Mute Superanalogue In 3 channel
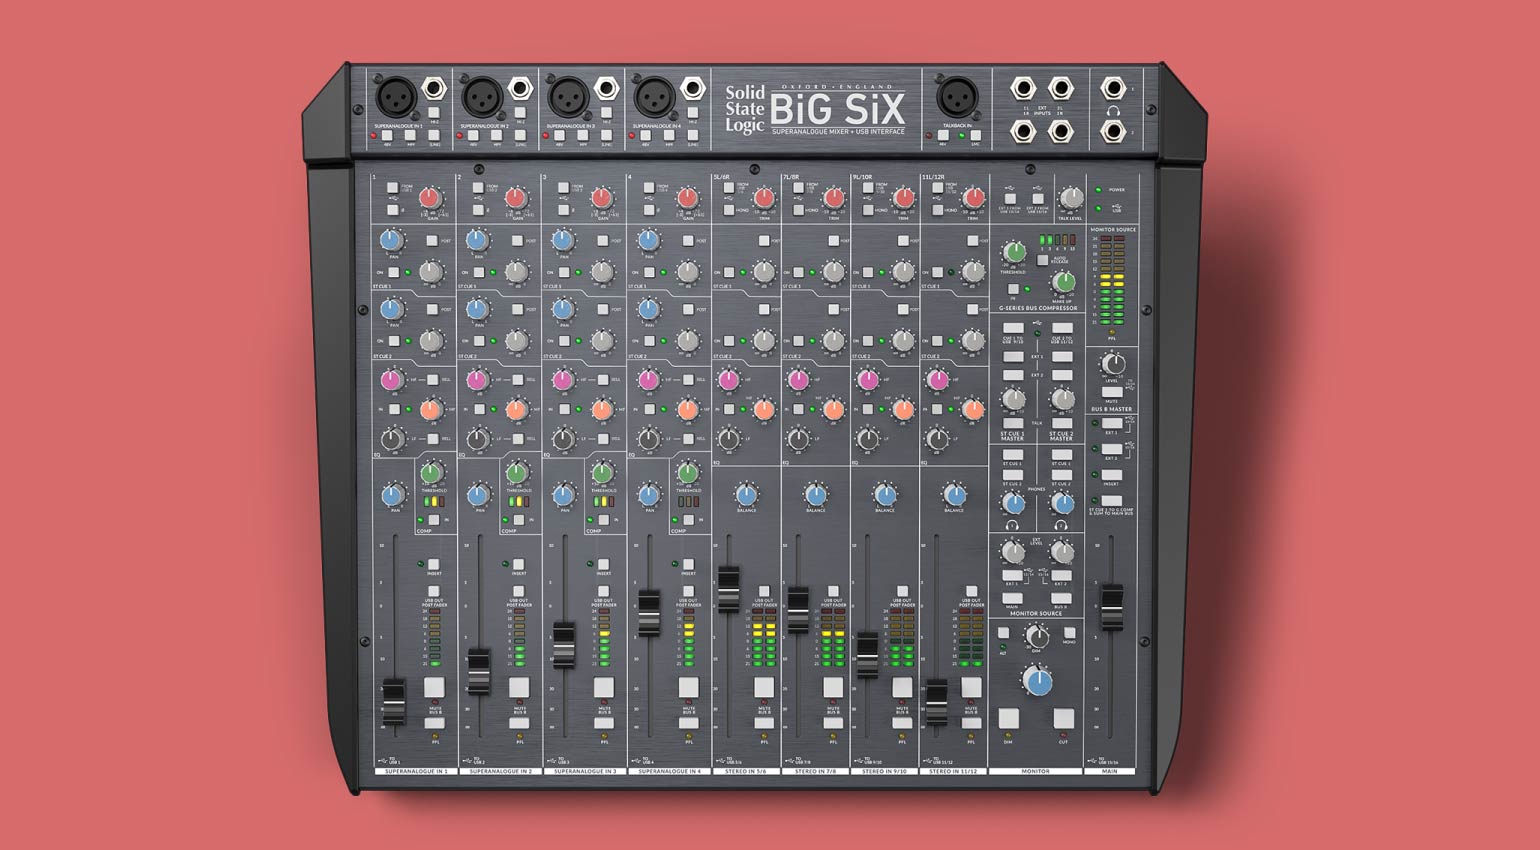 [604, 687]
